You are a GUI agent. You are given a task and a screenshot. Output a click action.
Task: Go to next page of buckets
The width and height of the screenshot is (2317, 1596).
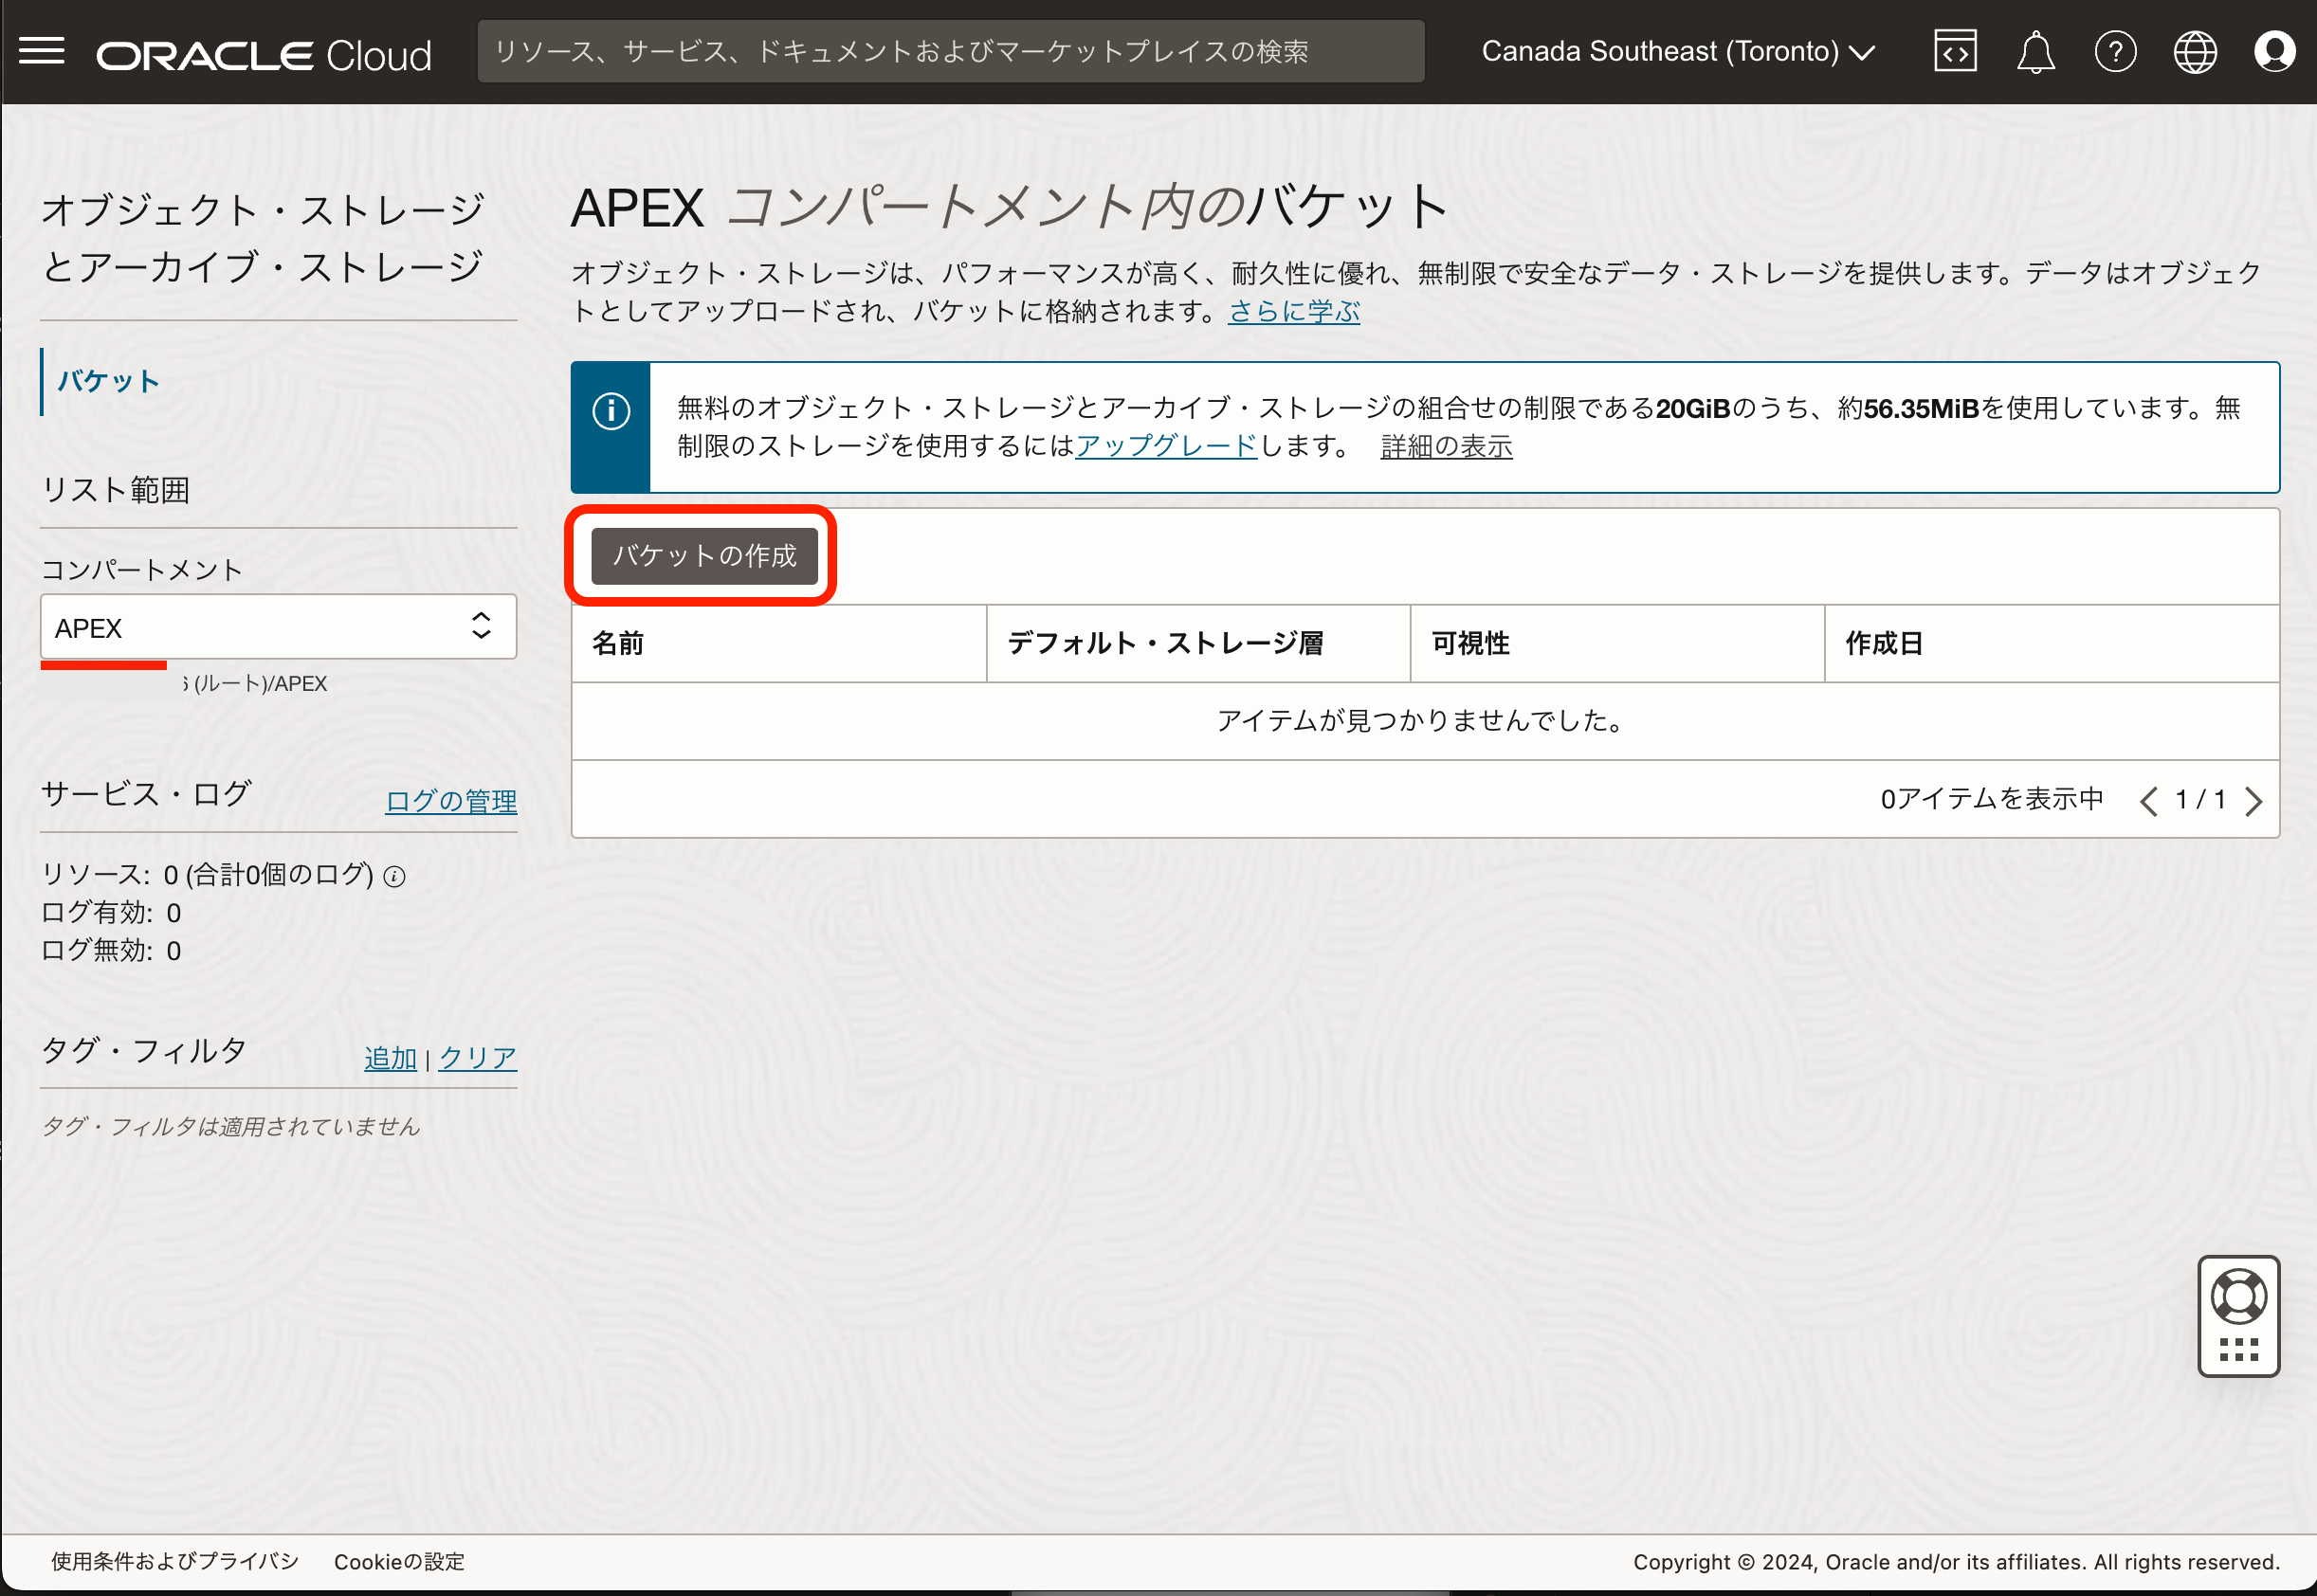coord(2254,801)
